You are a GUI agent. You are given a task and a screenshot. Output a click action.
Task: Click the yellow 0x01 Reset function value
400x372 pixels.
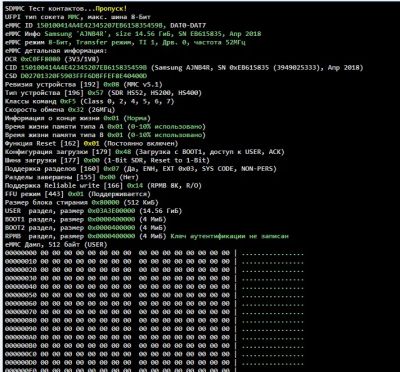point(91,143)
